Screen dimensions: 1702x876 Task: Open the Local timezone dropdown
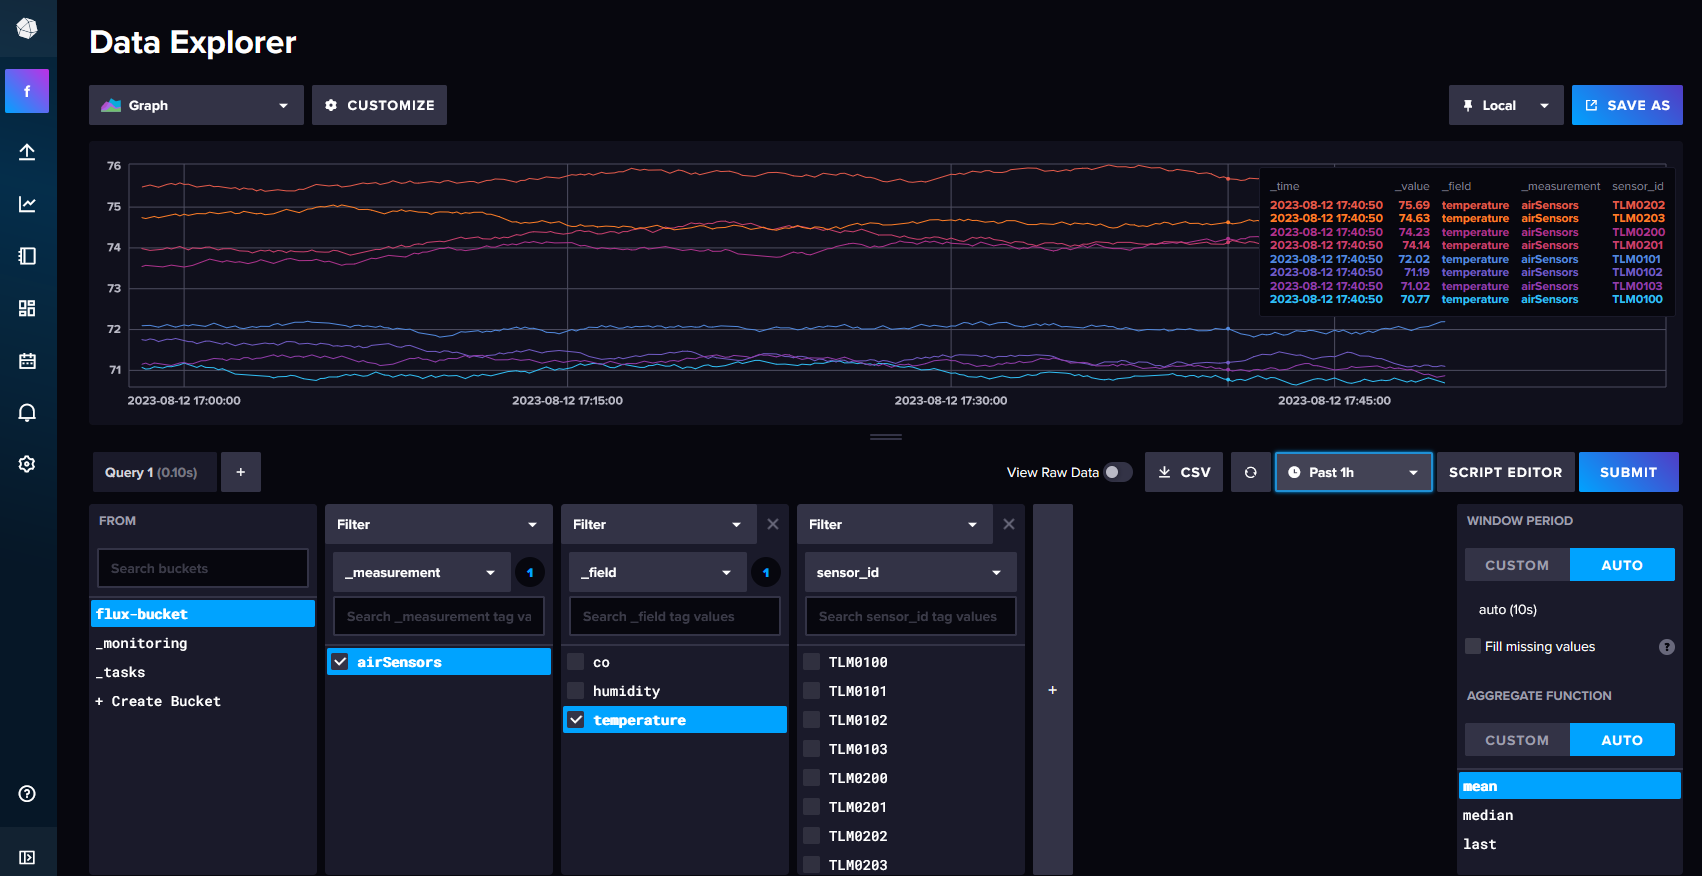click(1506, 105)
